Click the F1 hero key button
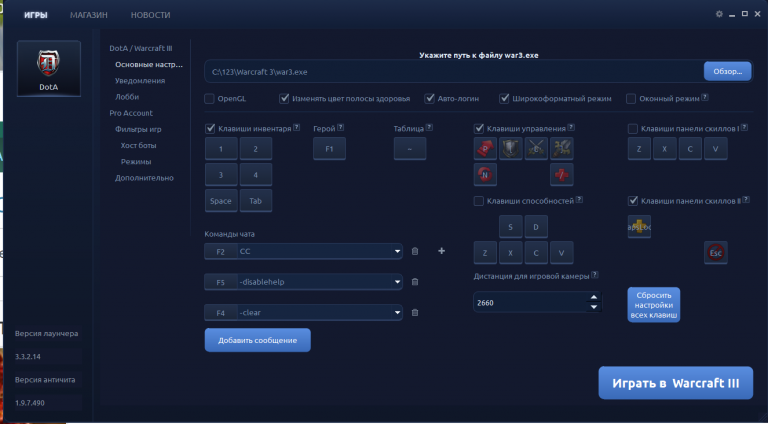 coord(330,148)
